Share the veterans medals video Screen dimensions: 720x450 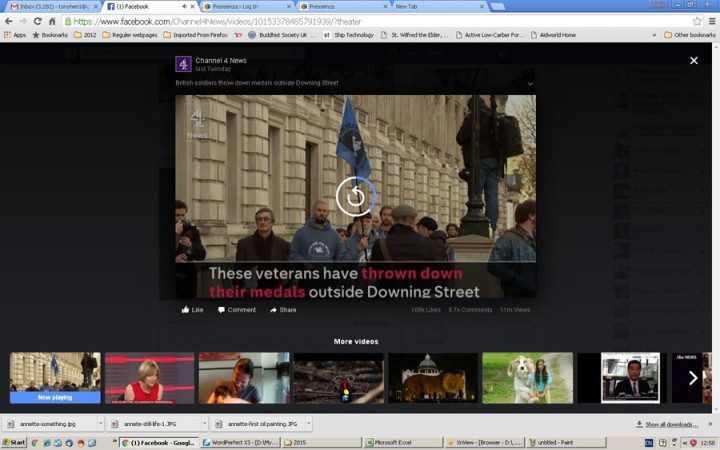click(283, 310)
